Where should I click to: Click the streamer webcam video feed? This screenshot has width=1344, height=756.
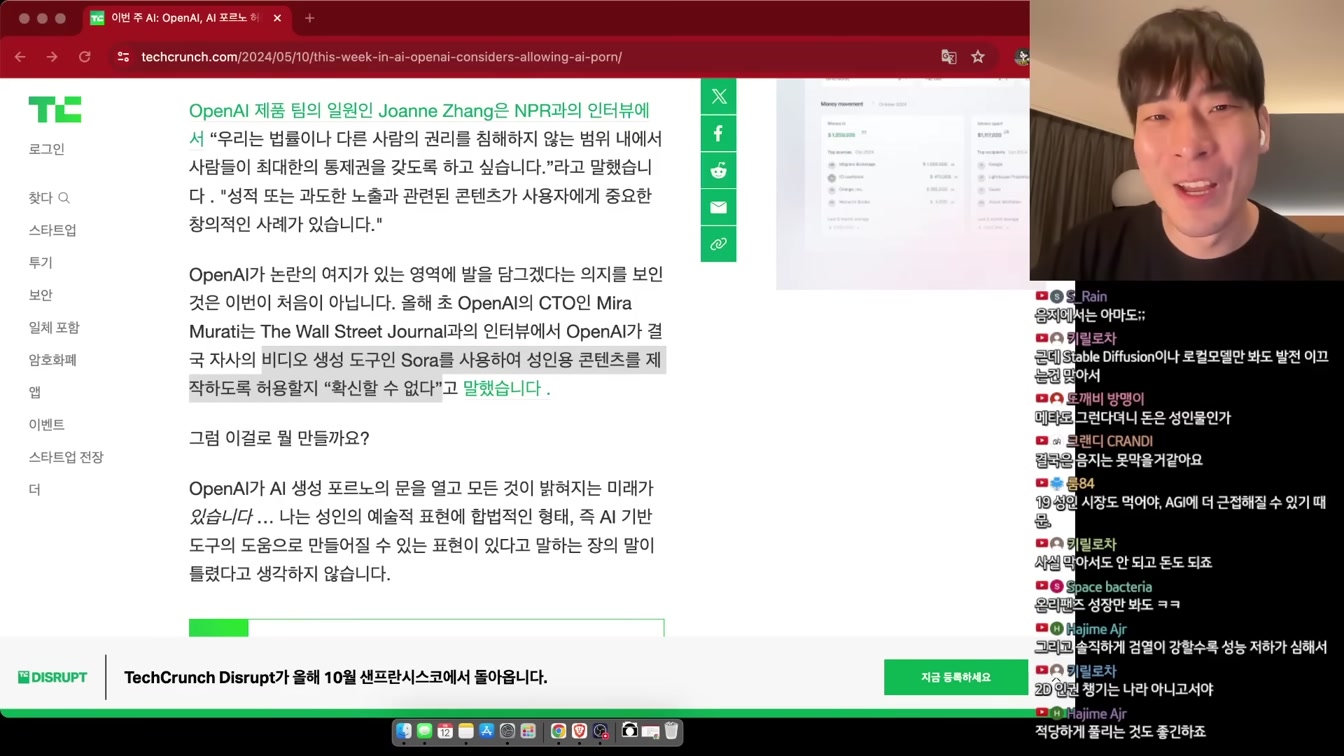(1187, 140)
